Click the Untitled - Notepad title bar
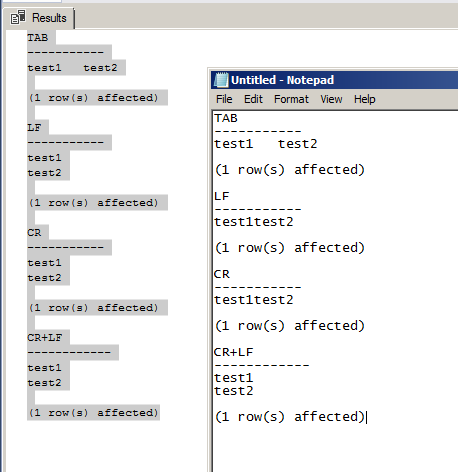 tap(334, 80)
